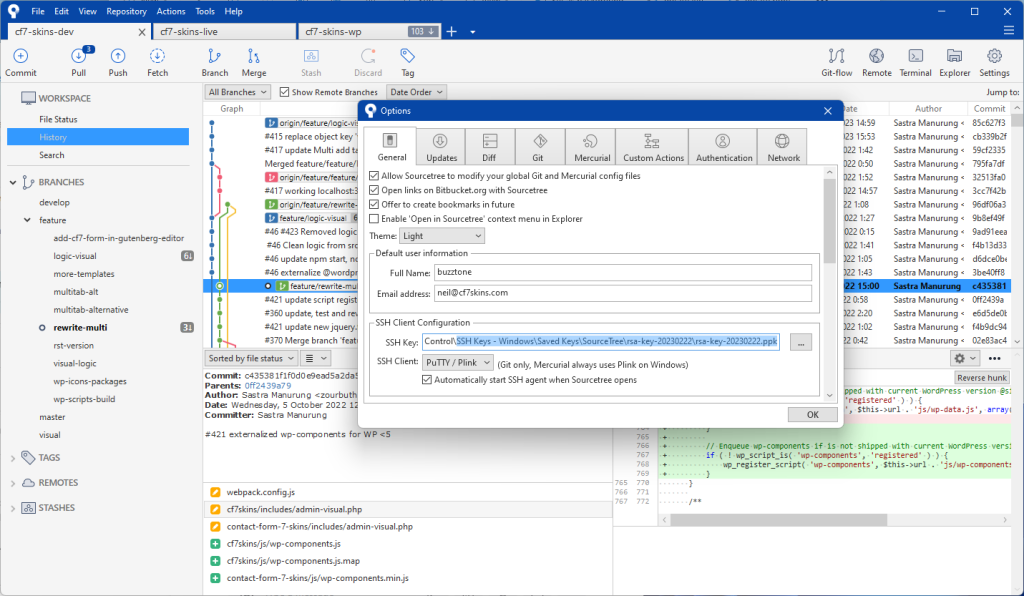1024x596 pixels.
Task: Click OK in the Options dialog
Action: point(812,414)
